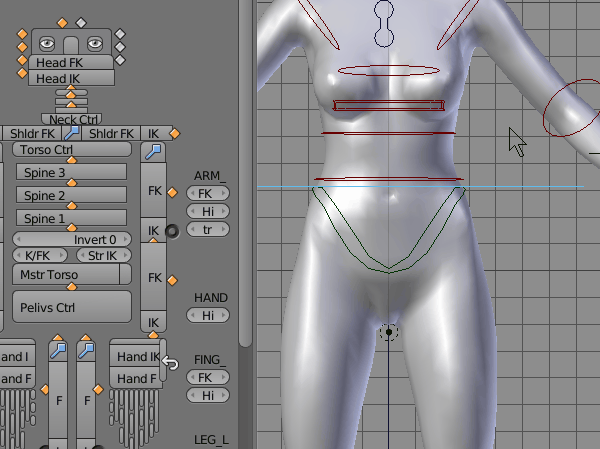Image resolution: width=600 pixels, height=449 pixels.
Task: Click the black ring beside arm IK
Action: point(172,231)
